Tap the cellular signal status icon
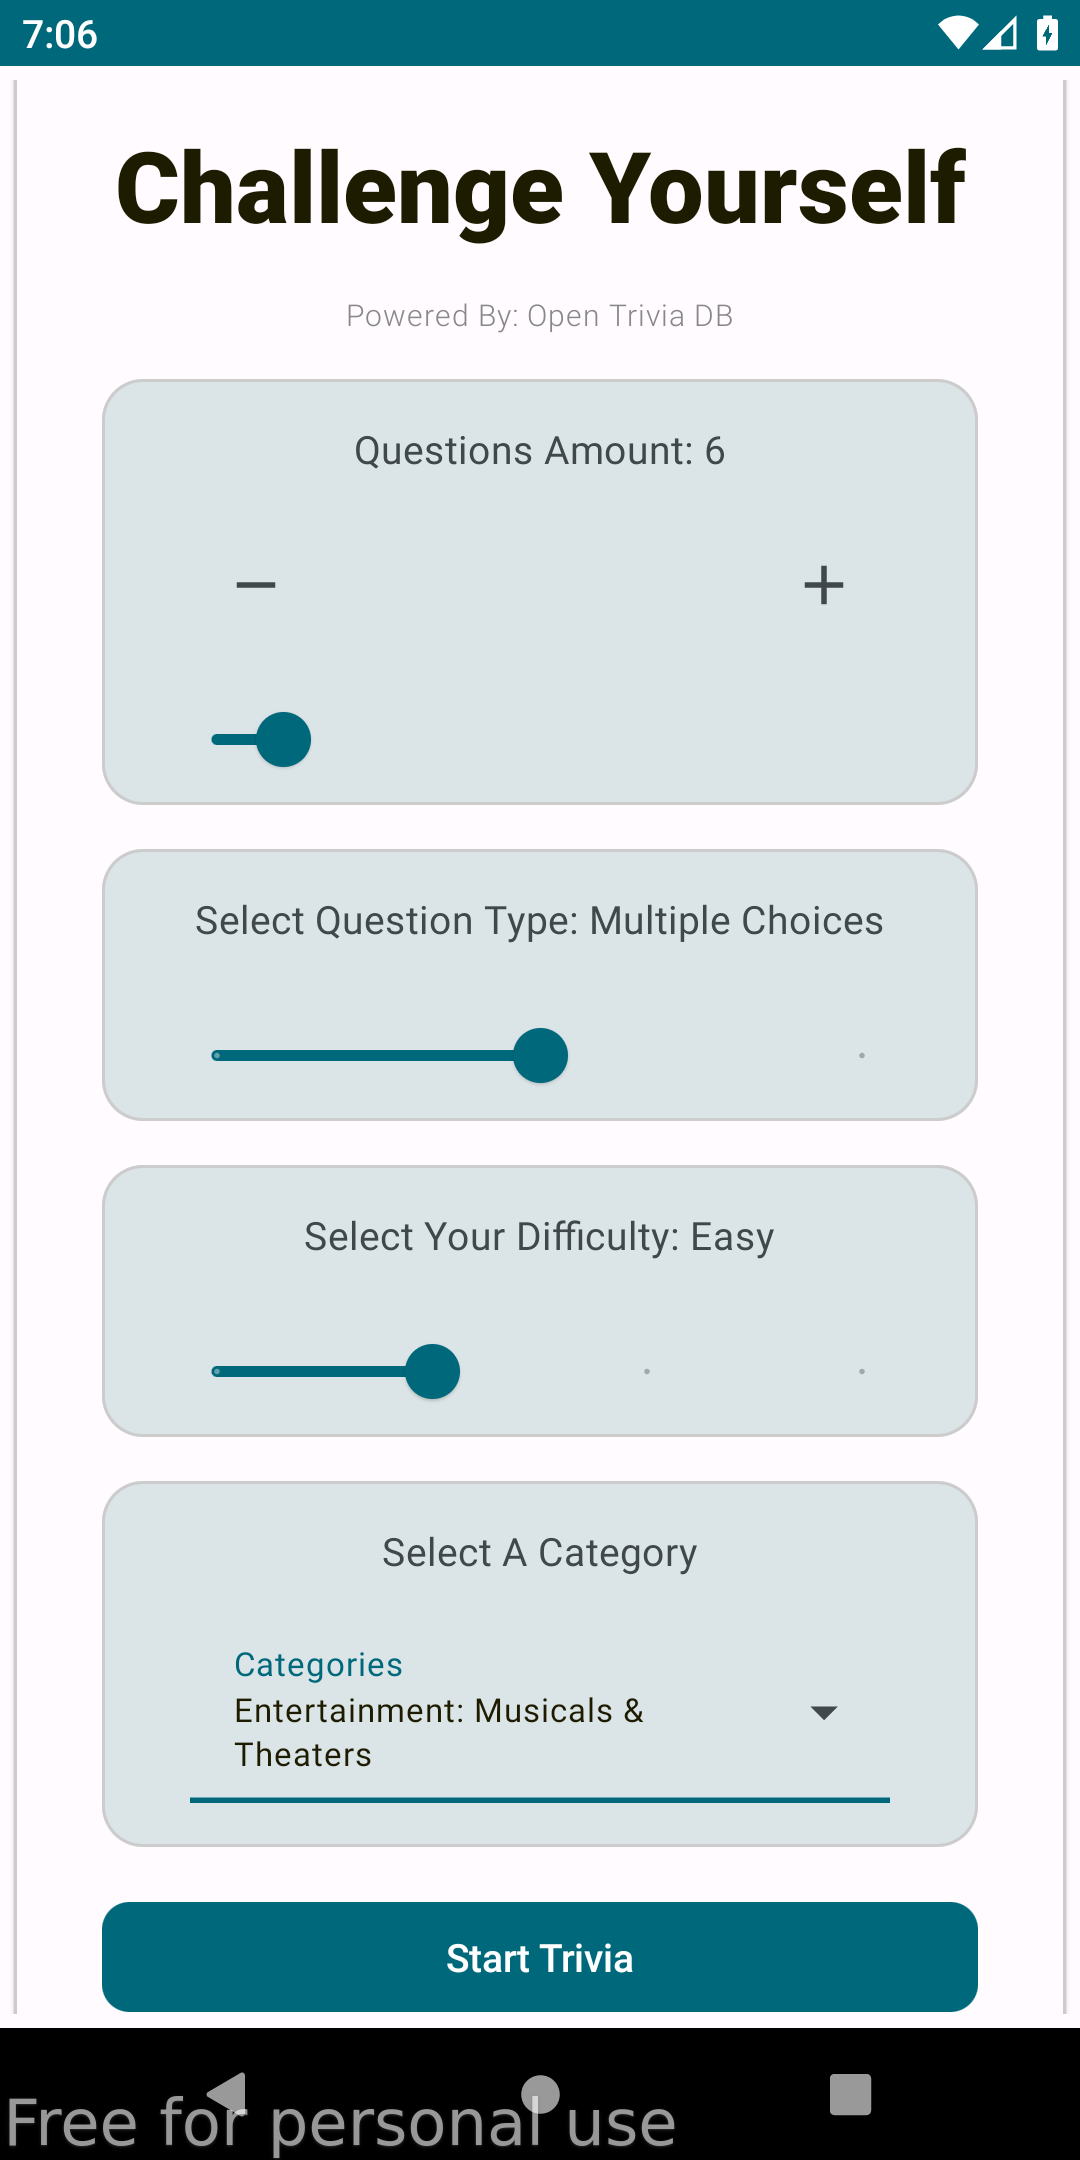This screenshot has height=2160, width=1080. [x=1001, y=34]
